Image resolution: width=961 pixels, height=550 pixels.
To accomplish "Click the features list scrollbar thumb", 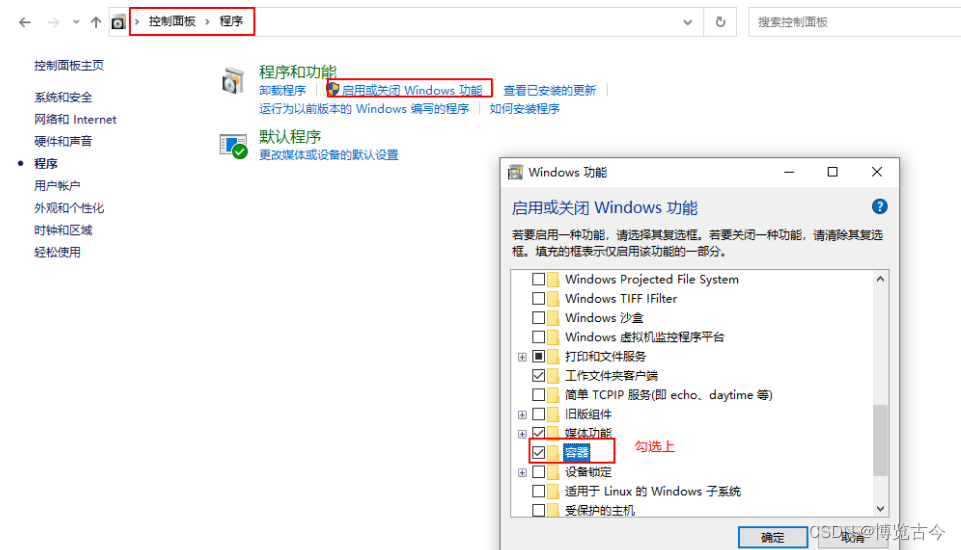I will tap(880, 440).
